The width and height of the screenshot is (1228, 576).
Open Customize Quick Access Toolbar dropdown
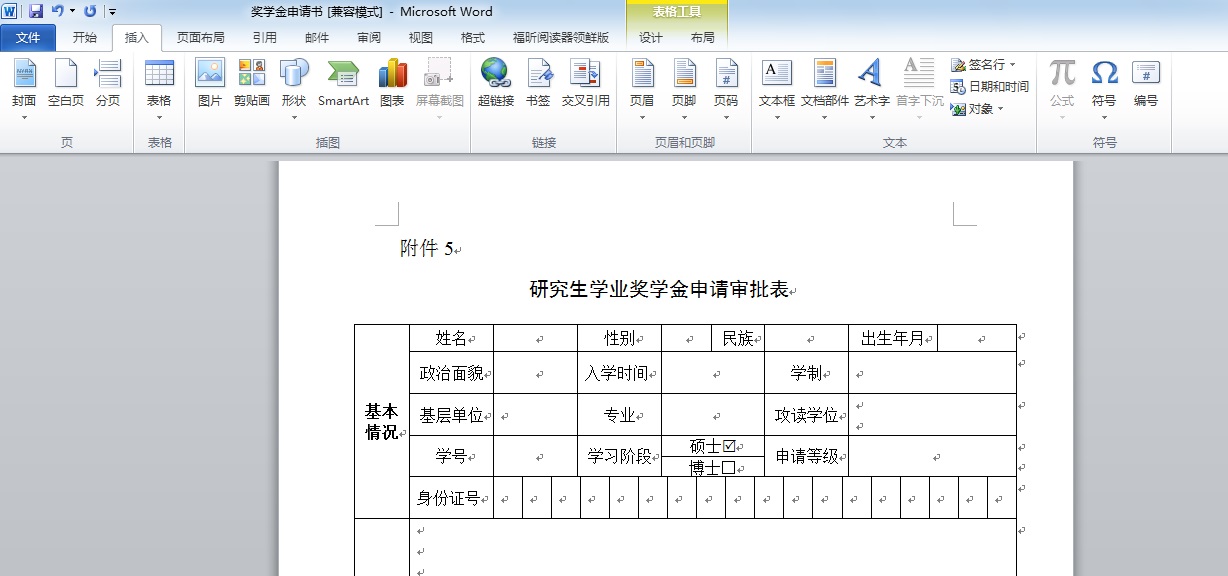click(112, 12)
